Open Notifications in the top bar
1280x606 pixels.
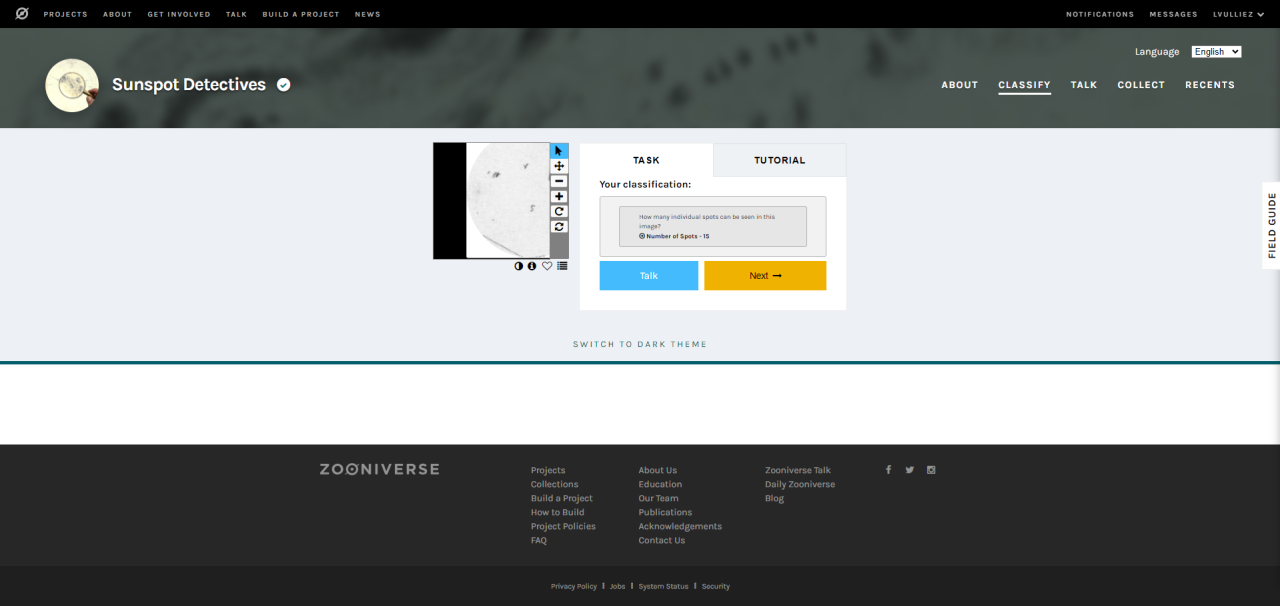coord(1100,15)
